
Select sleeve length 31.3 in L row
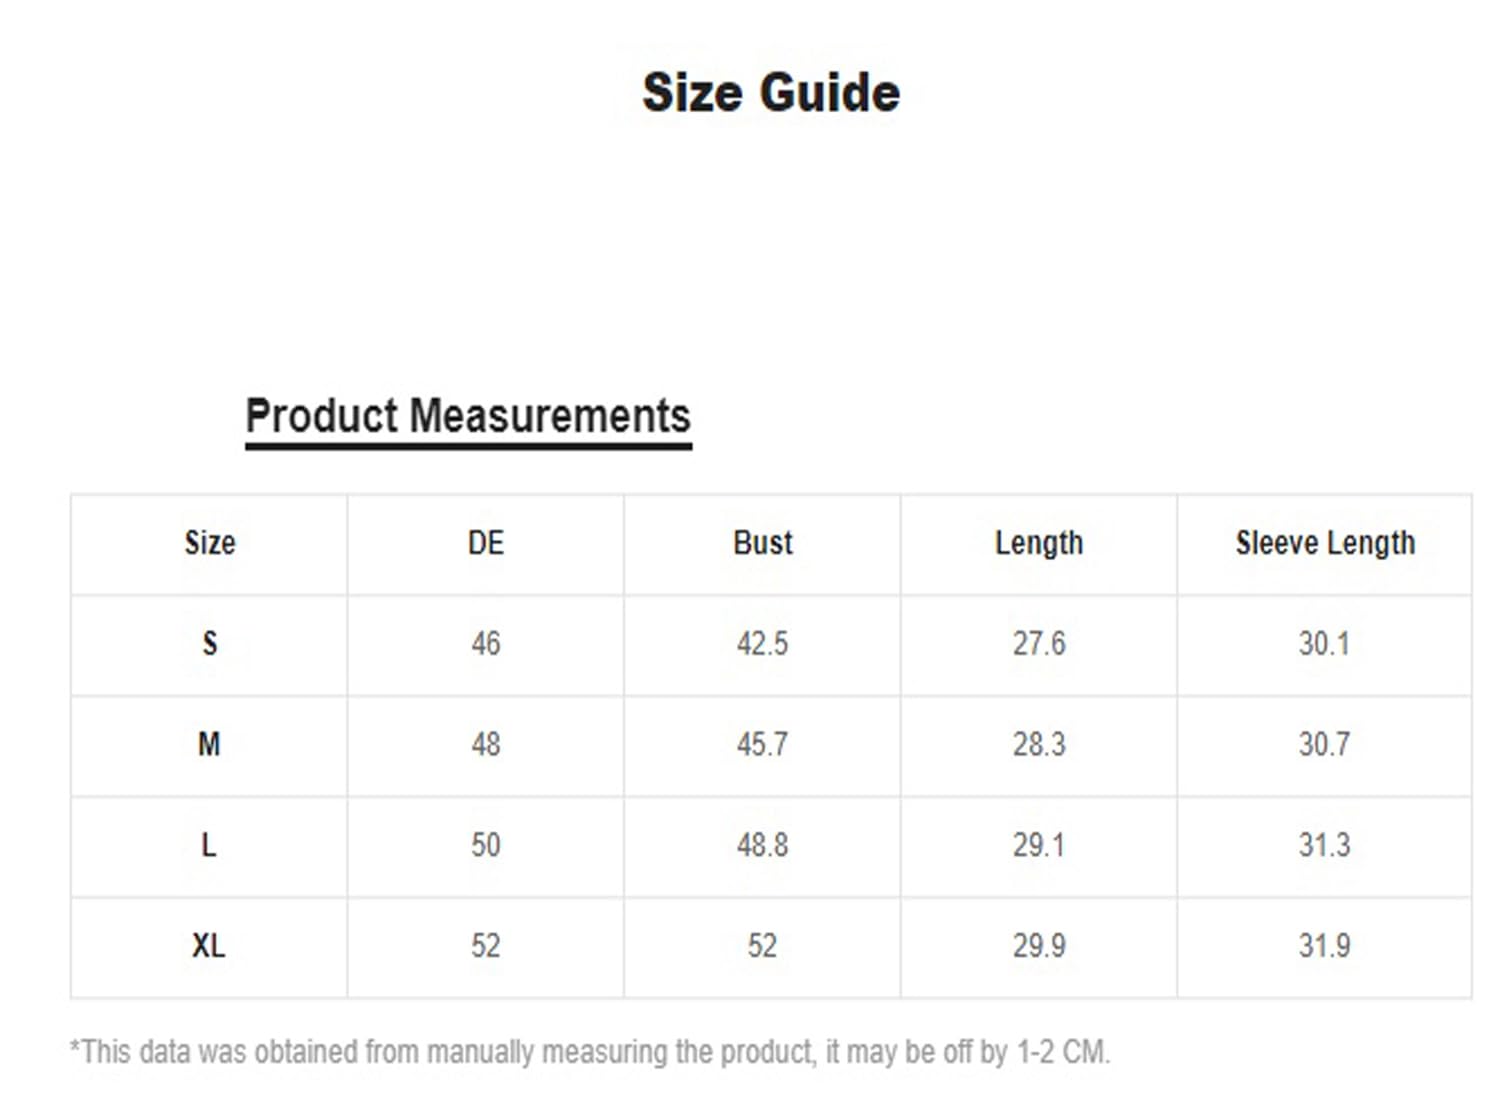click(x=1324, y=845)
